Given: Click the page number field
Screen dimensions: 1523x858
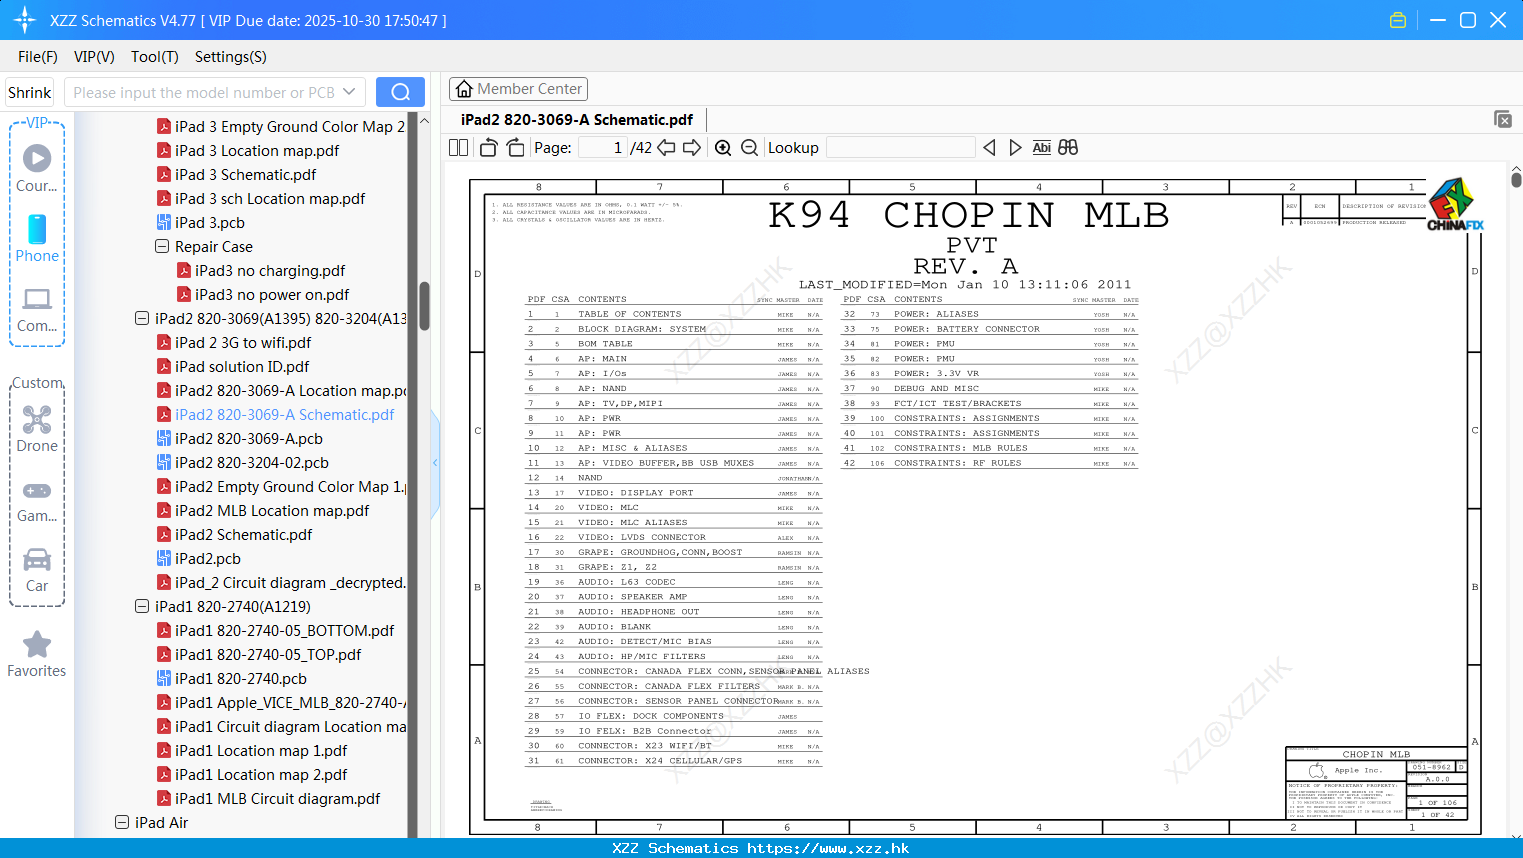Looking at the screenshot, I should 603,148.
